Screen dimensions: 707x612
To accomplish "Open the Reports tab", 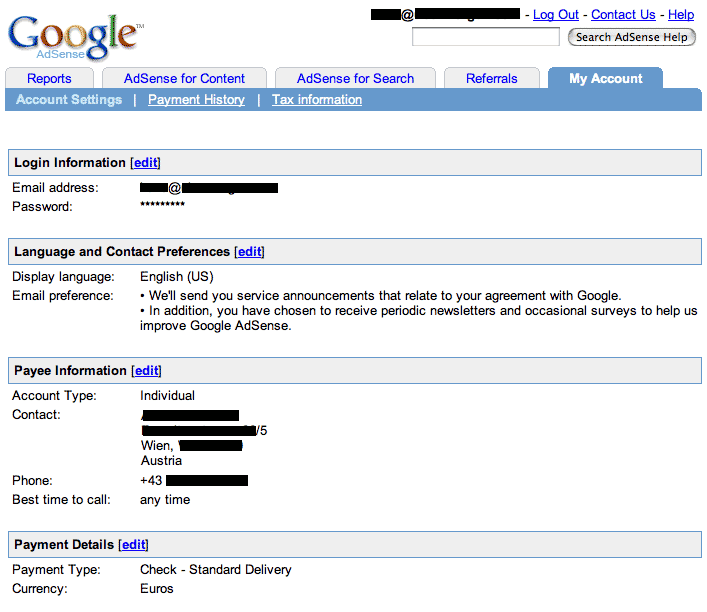I will (x=49, y=78).
